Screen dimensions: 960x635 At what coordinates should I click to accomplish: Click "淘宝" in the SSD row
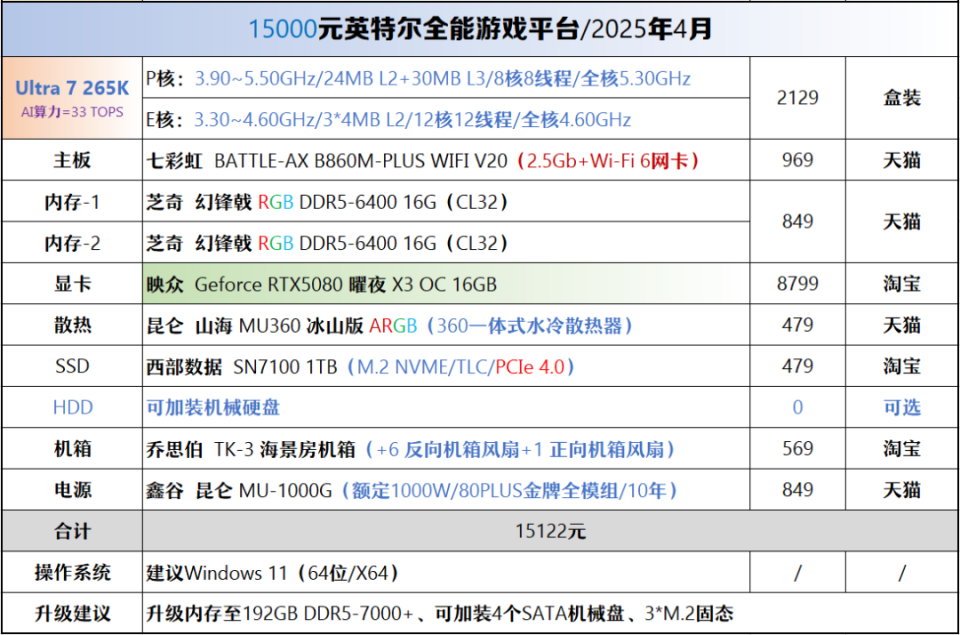tap(902, 366)
